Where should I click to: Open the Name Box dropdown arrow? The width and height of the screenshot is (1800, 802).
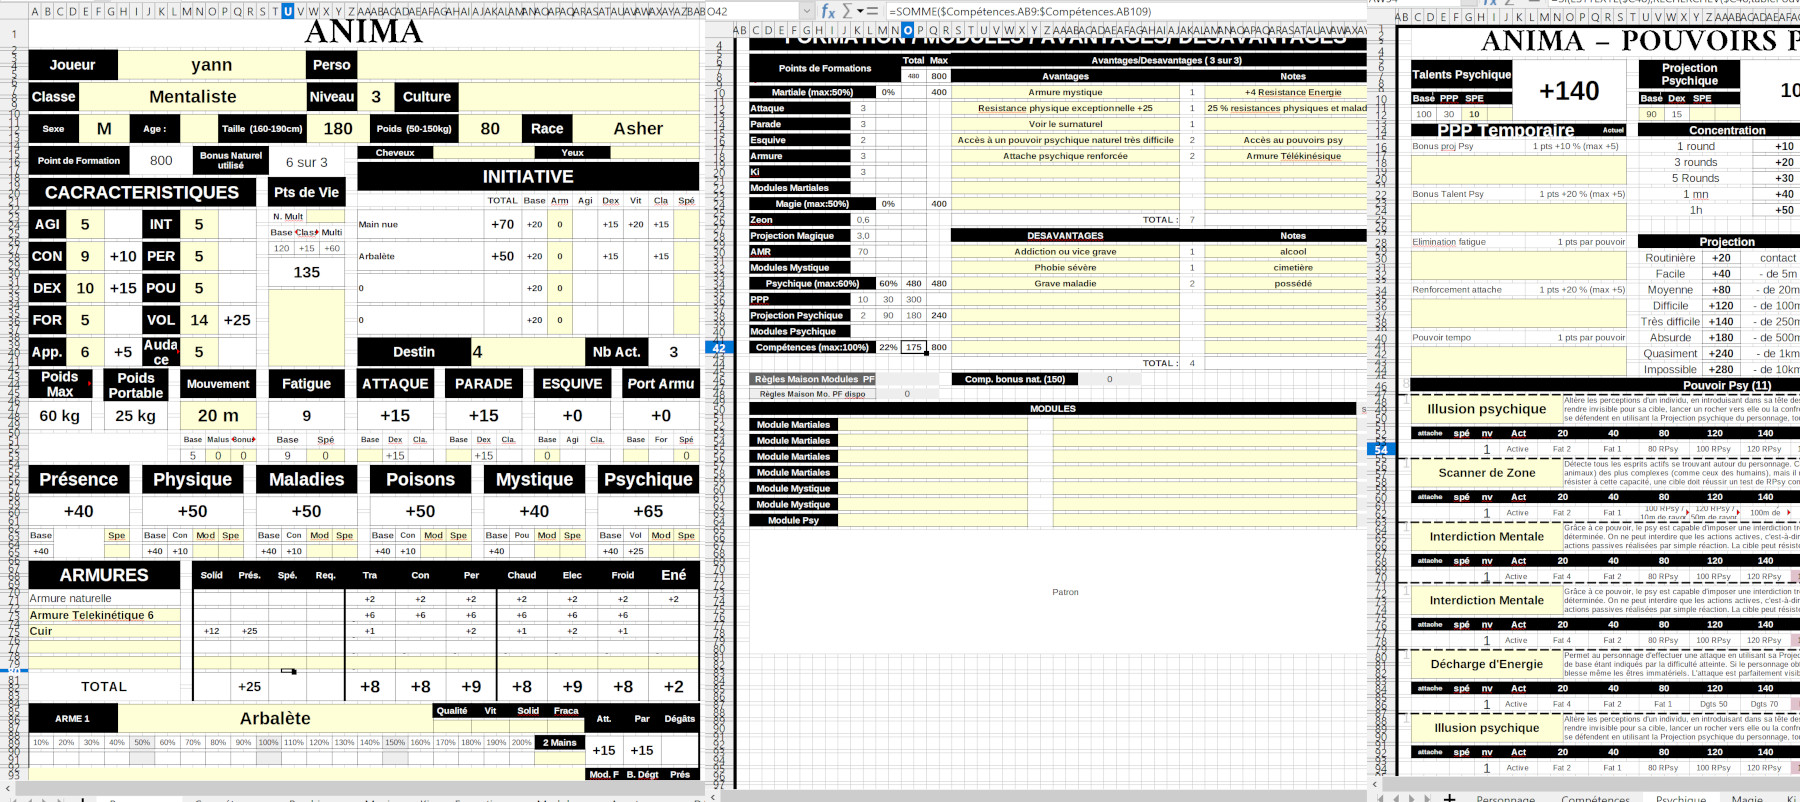point(807,11)
